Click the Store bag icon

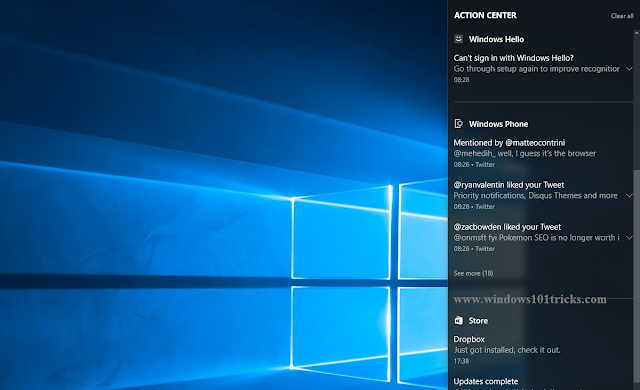coord(458,321)
